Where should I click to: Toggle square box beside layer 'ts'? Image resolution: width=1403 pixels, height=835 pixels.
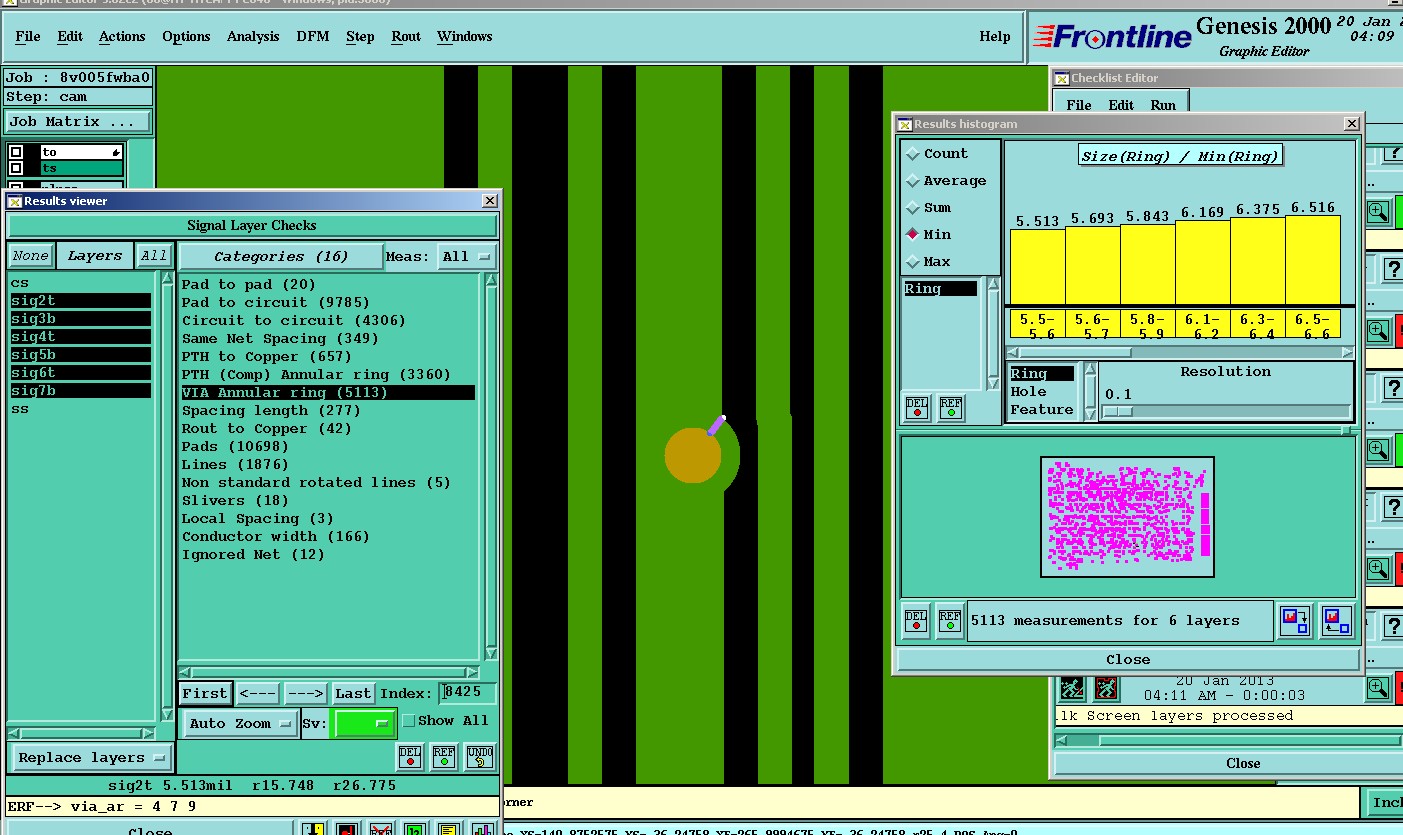click(16, 168)
